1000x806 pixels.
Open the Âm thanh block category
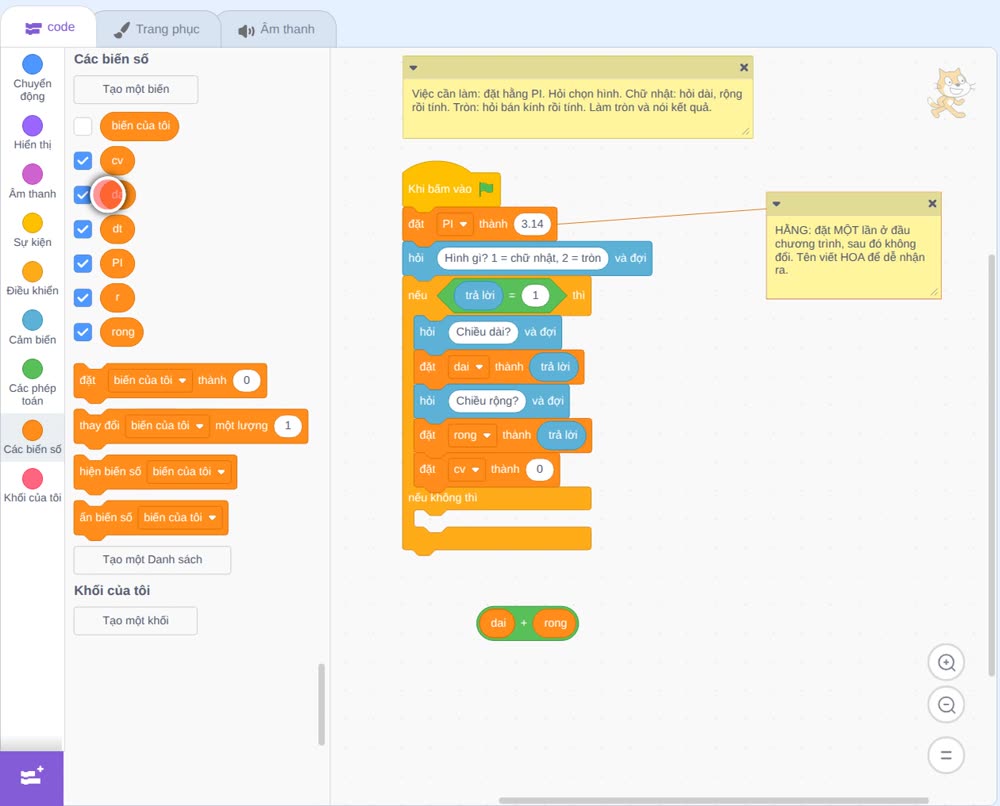[x=32, y=182]
